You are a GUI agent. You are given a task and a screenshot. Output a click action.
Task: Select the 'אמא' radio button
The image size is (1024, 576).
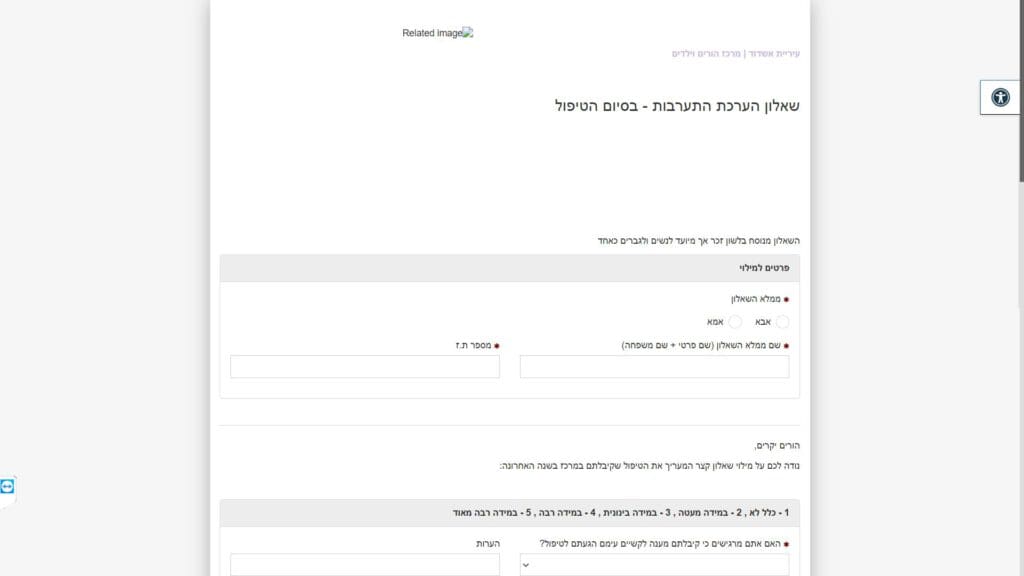735,322
